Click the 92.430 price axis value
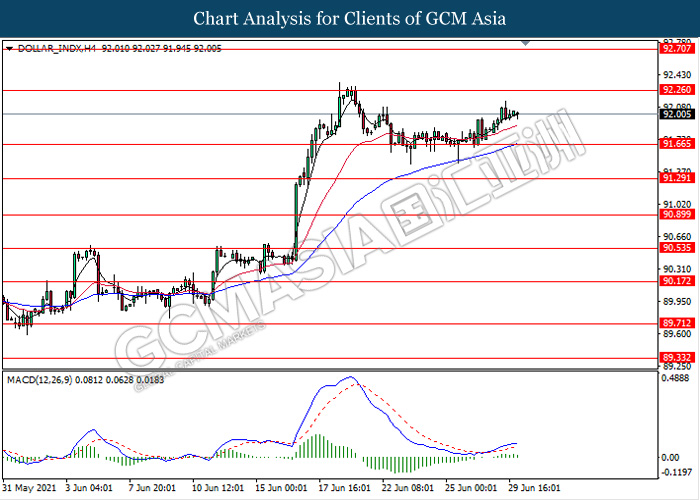Screen dimensions: 700x500 [x=678, y=75]
